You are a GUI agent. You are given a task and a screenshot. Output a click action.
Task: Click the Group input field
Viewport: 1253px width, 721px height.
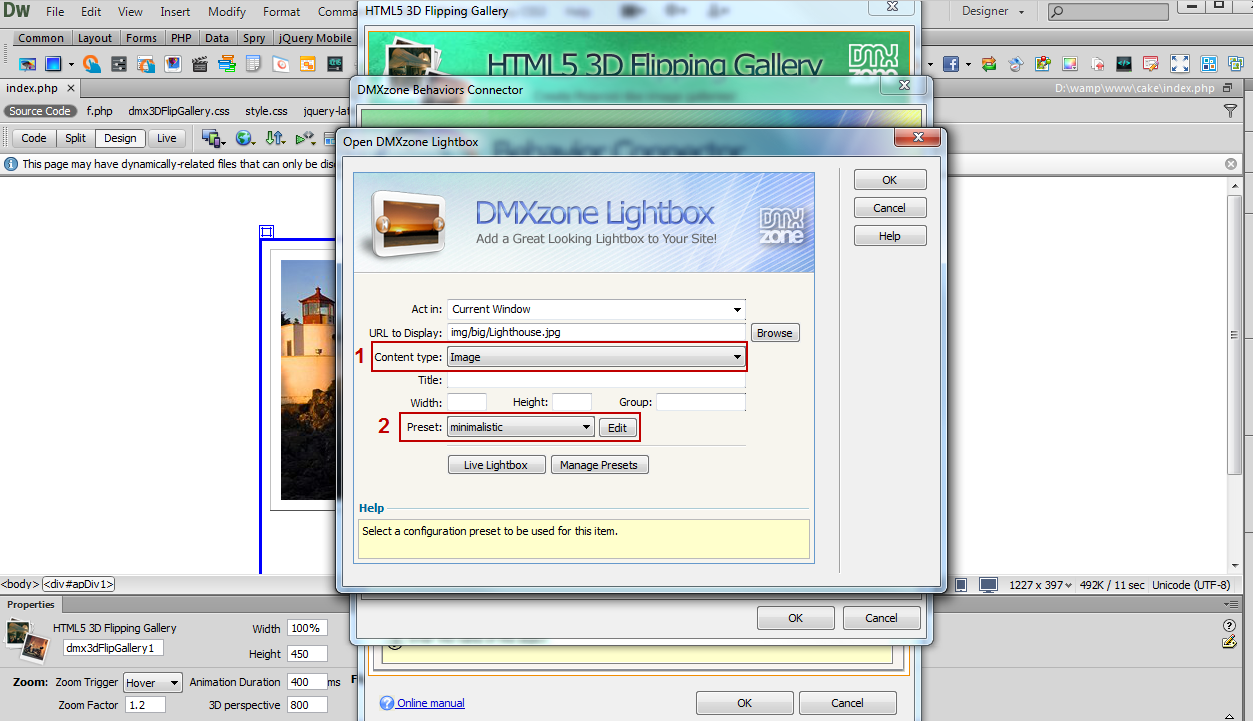coord(701,402)
